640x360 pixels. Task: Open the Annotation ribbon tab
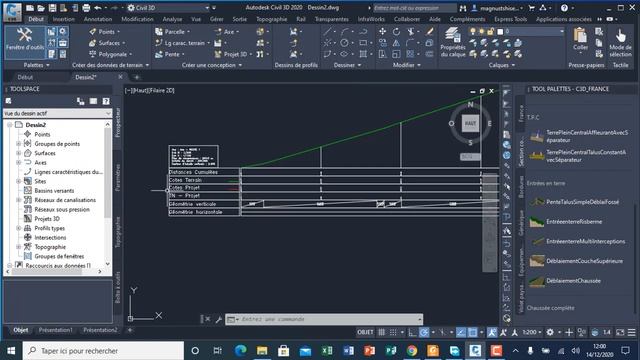98,19
